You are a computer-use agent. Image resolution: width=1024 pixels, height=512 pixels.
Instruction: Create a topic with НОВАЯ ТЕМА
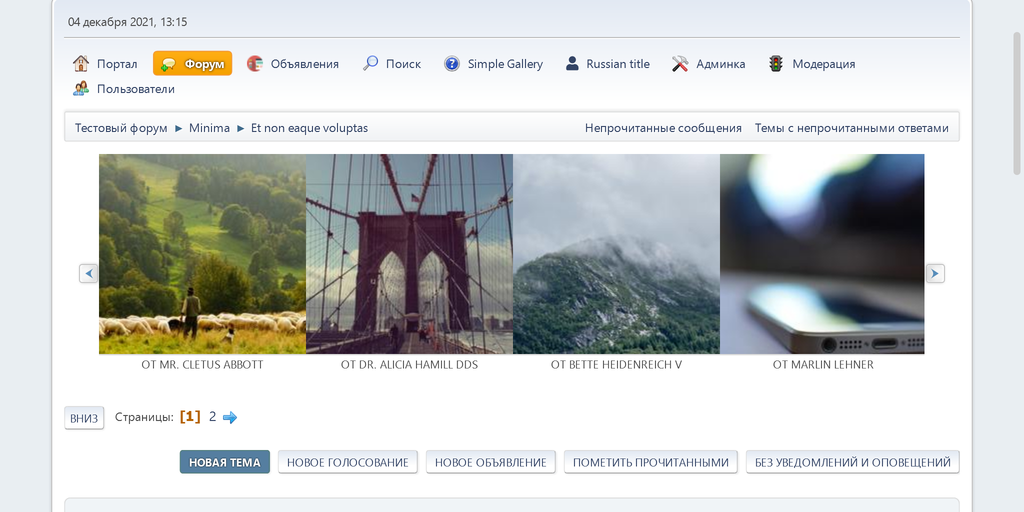[225, 462]
